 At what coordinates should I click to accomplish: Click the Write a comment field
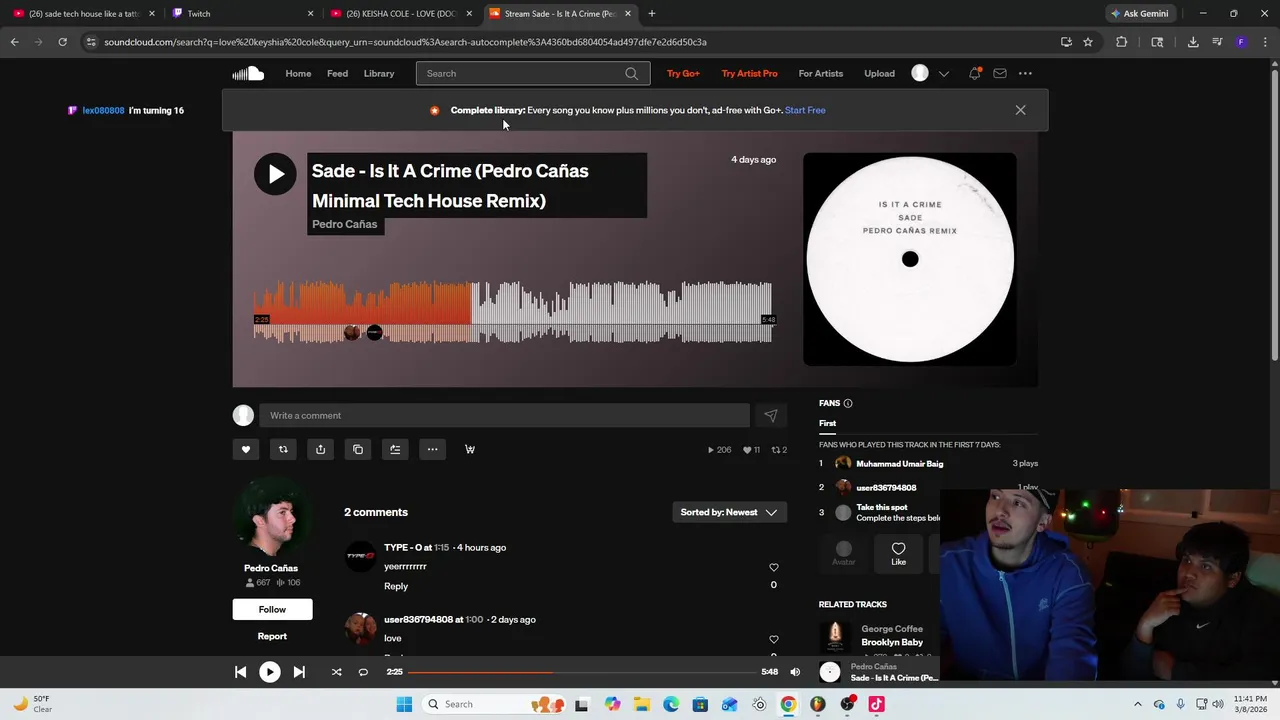[x=504, y=415]
